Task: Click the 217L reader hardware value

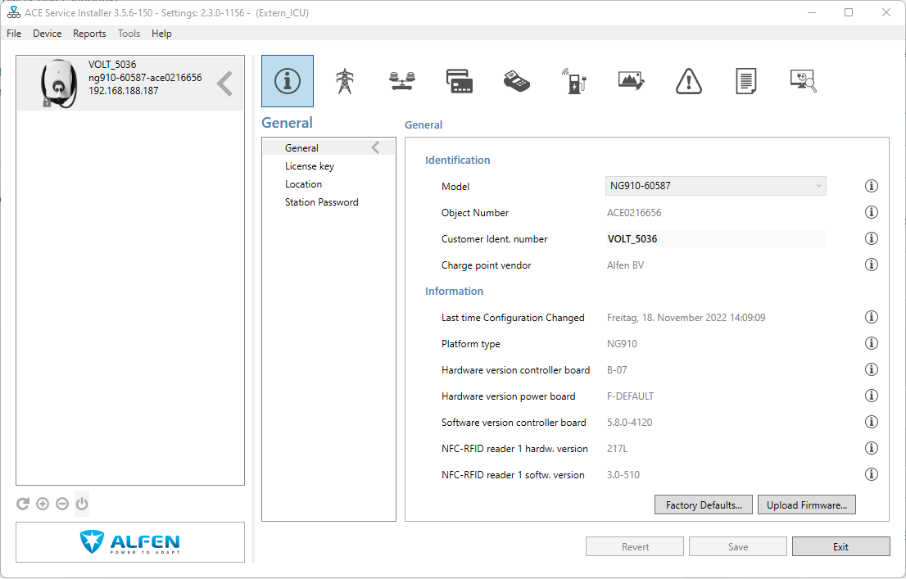Action: [x=617, y=448]
